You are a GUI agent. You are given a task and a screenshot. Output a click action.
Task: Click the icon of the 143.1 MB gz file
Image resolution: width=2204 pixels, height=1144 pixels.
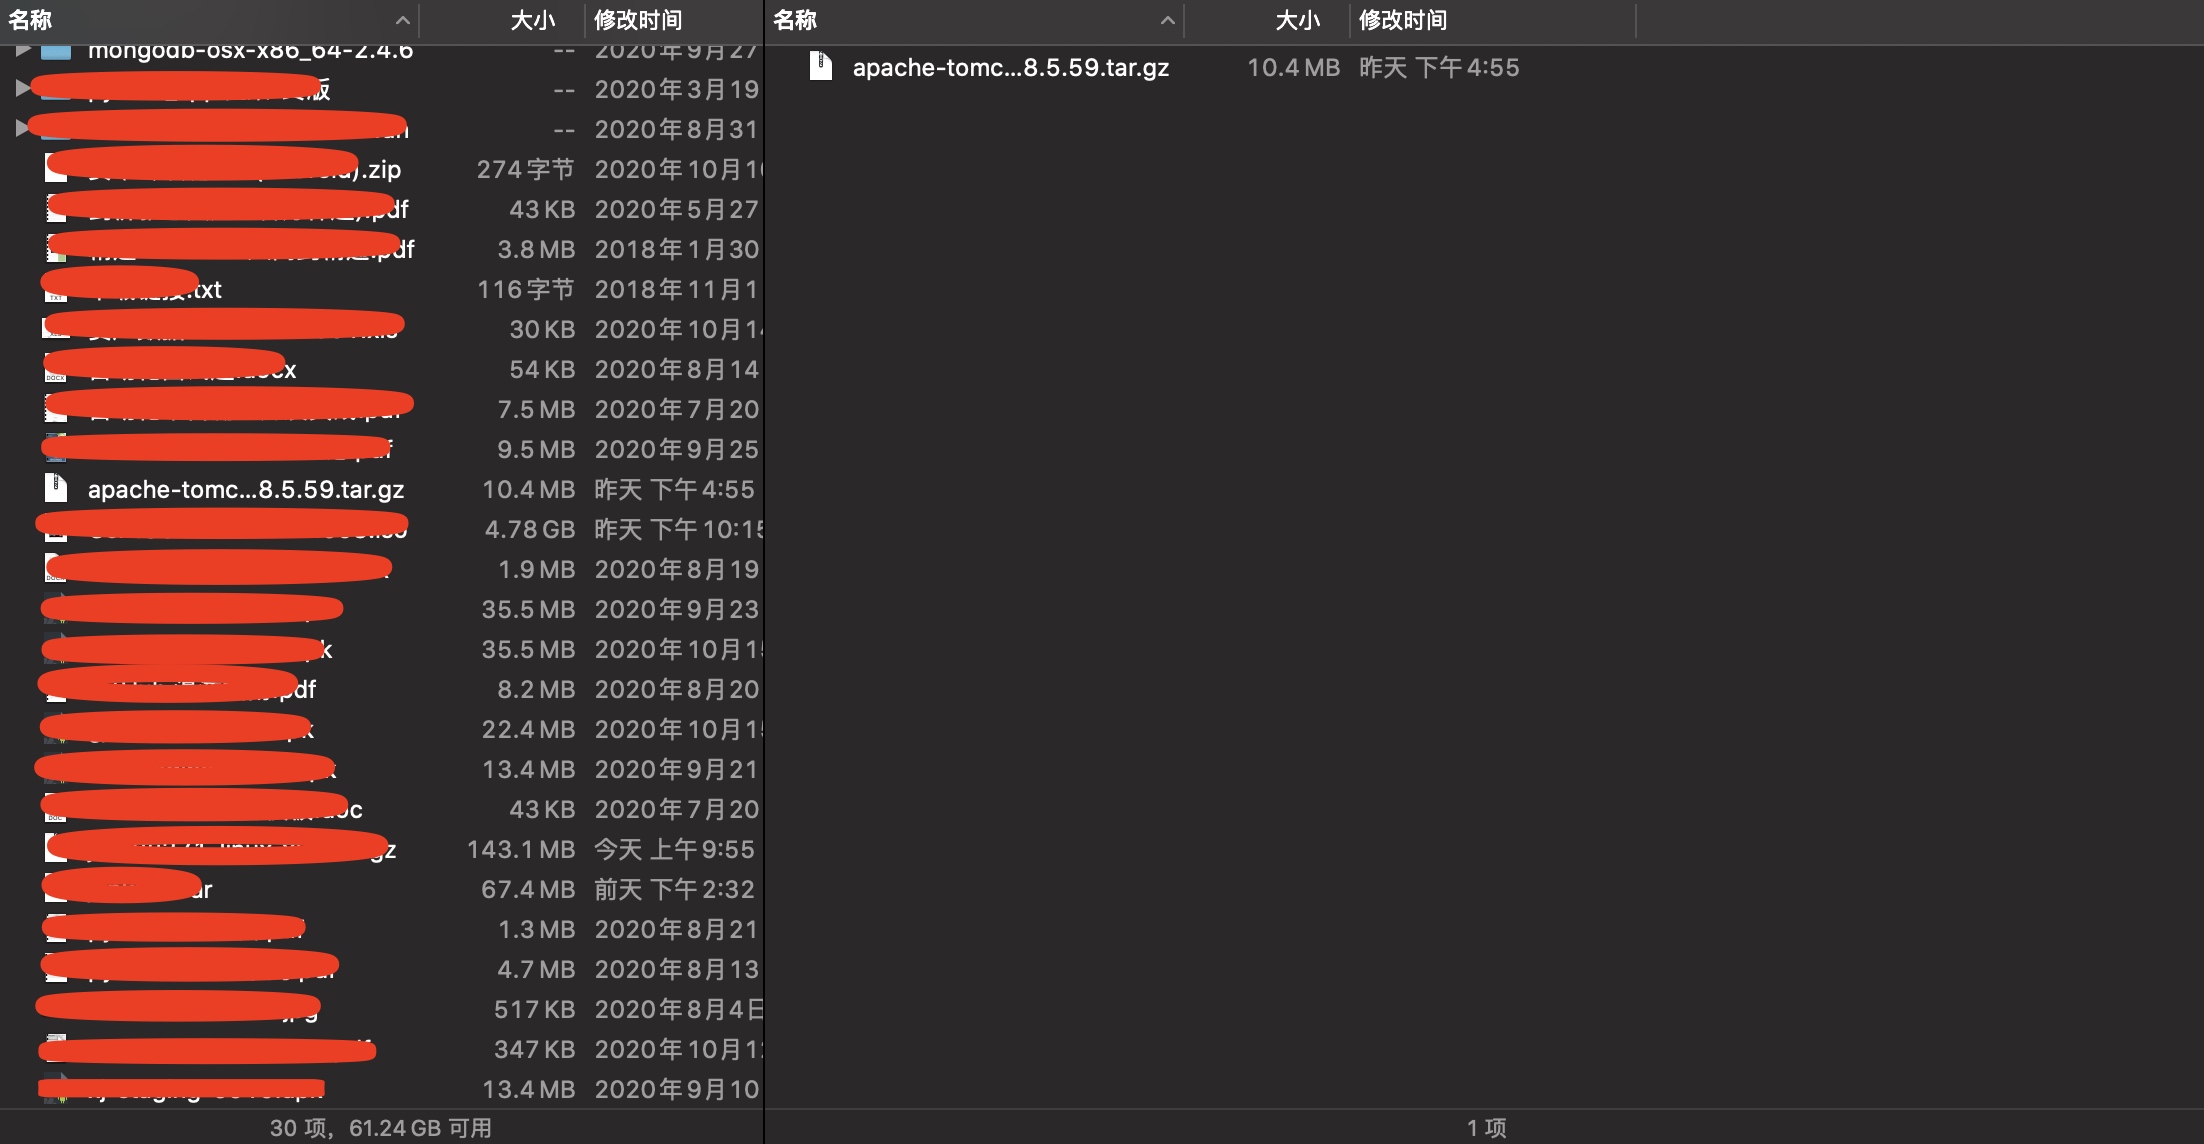tap(55, 850)
